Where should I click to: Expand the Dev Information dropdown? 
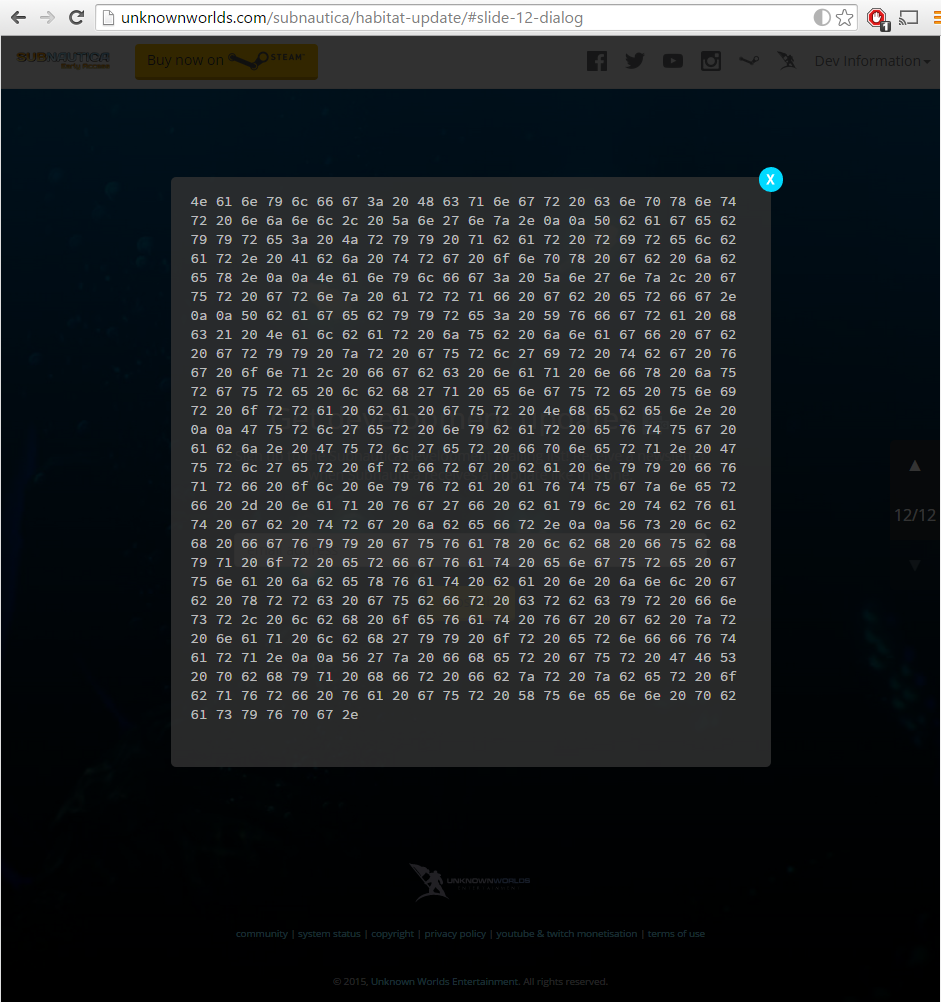point(871,61)
